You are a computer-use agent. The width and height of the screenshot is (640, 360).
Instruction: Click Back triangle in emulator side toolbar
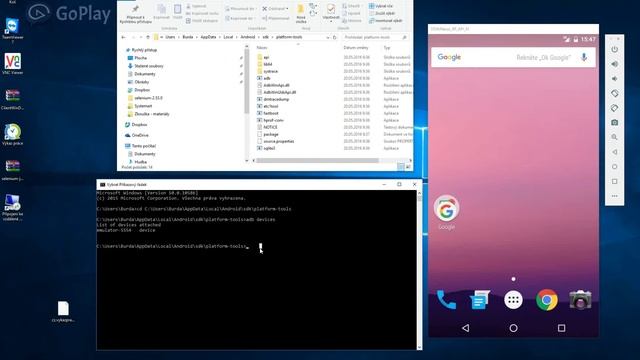coord(614,152)
